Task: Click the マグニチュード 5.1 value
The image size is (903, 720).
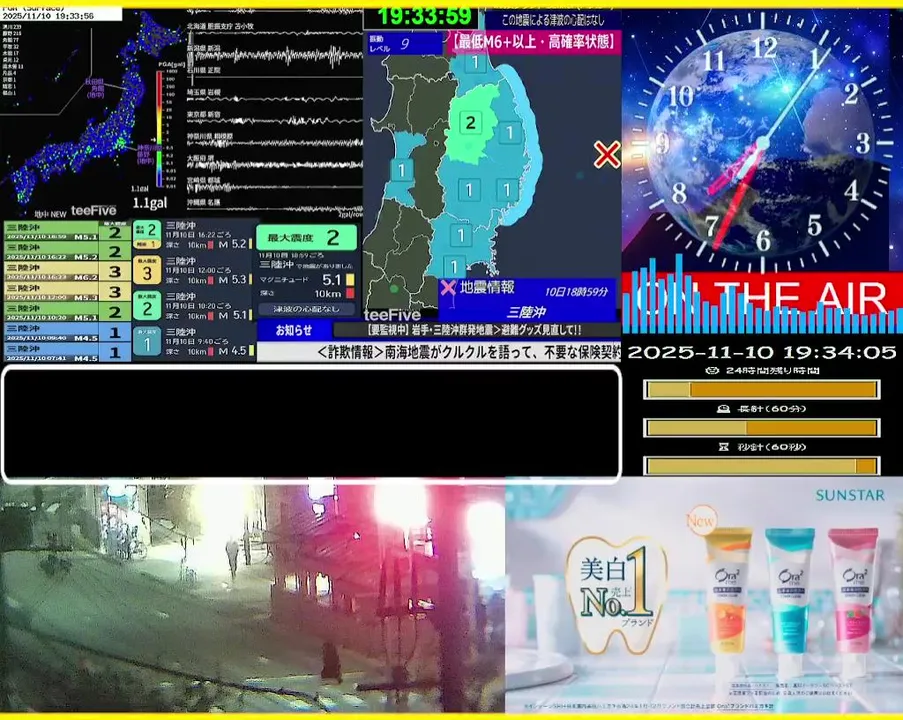Action: 331,280
